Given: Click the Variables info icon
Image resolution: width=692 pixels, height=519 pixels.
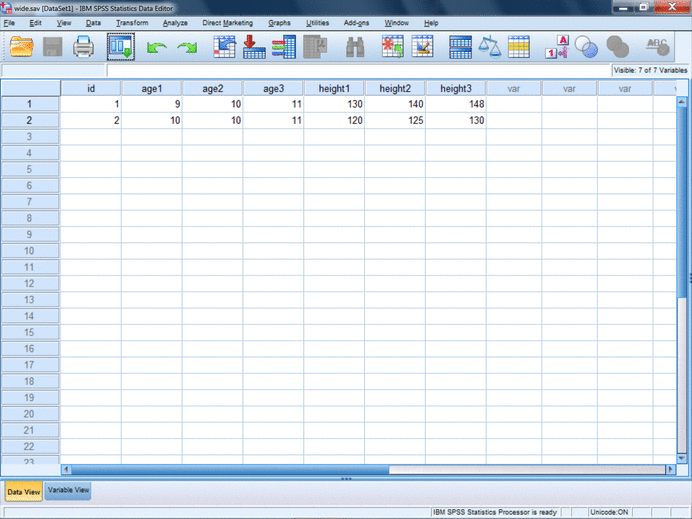Looking at the screenshot, I should pos(284,47).
